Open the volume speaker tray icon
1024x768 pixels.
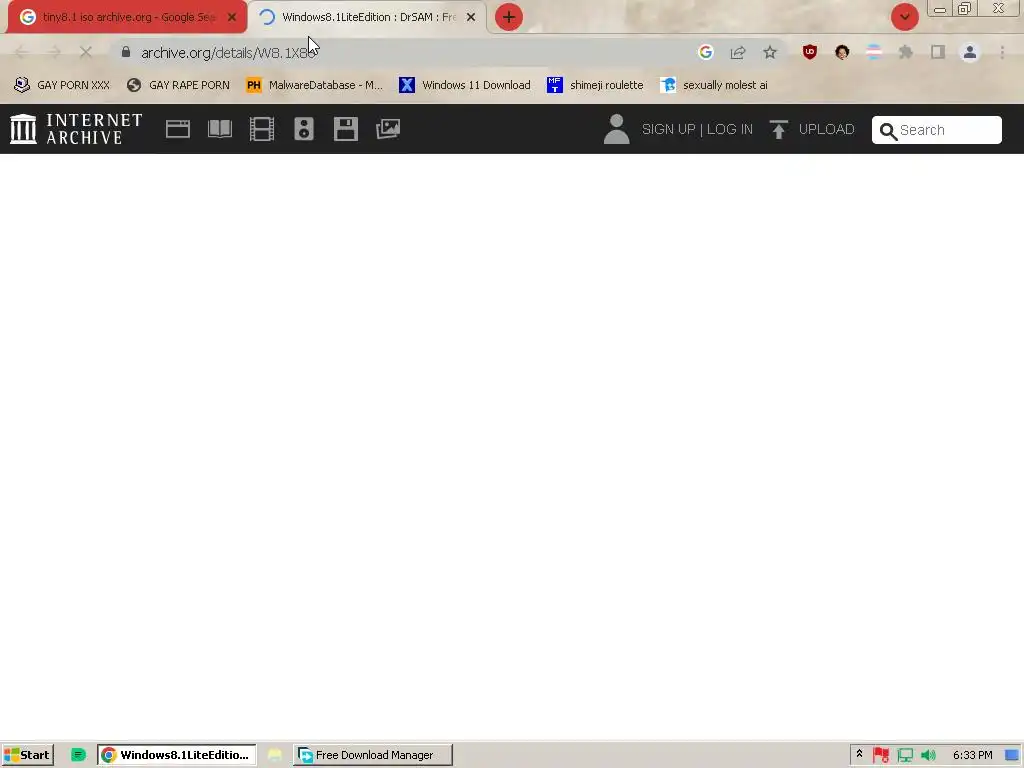928,755
